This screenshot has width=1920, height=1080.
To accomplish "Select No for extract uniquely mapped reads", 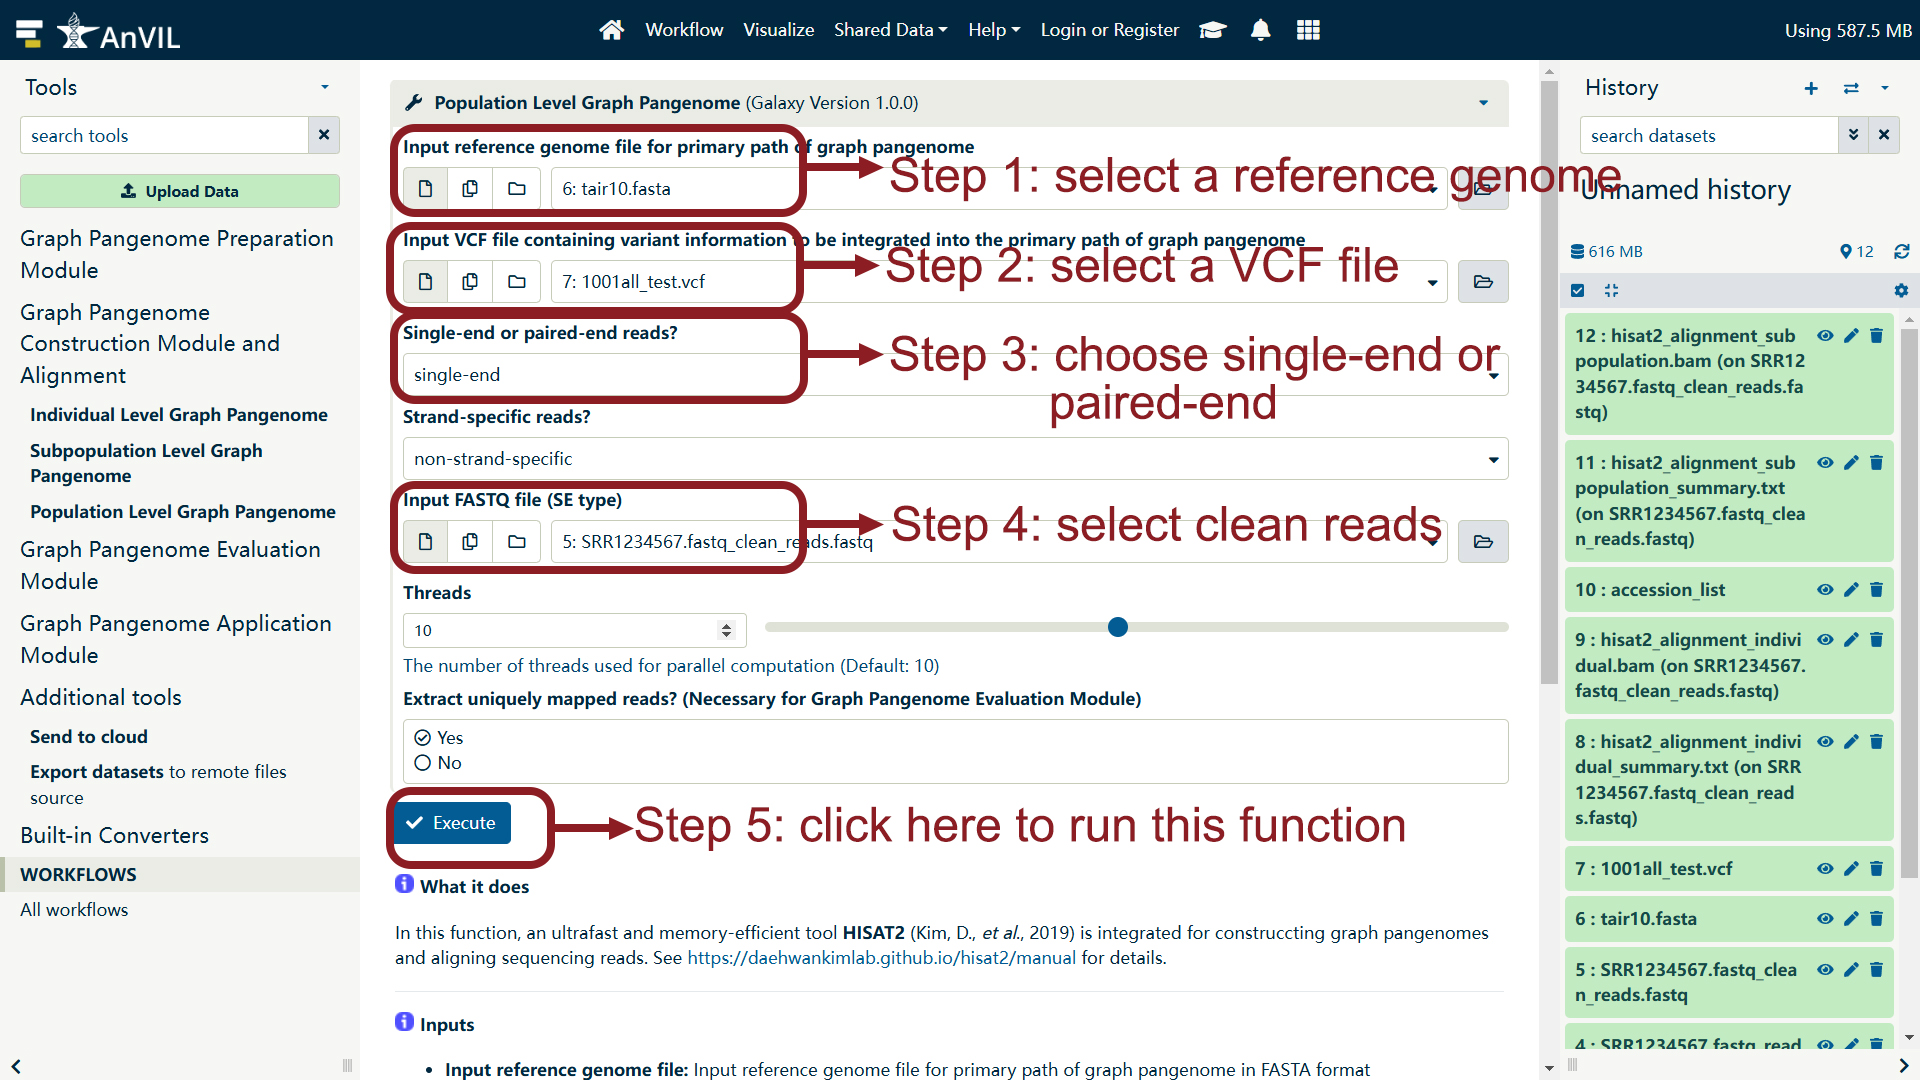I will tap(423, 763).
